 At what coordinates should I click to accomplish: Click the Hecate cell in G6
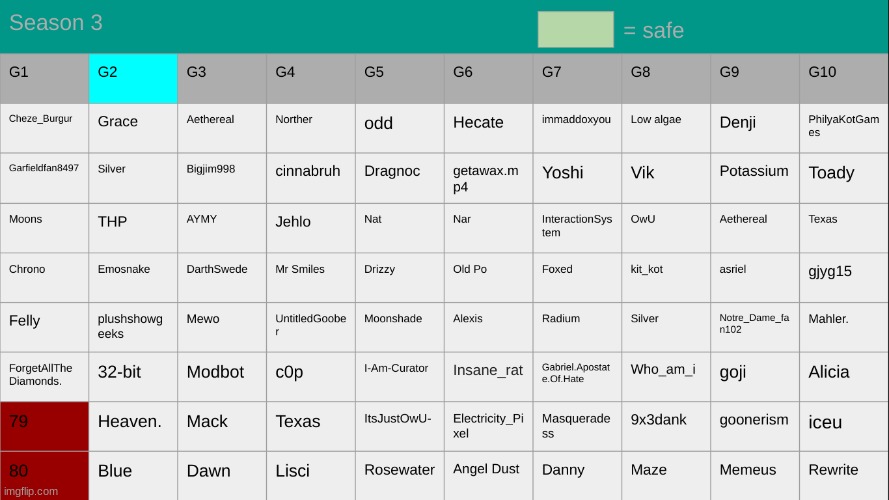point(488,128)
